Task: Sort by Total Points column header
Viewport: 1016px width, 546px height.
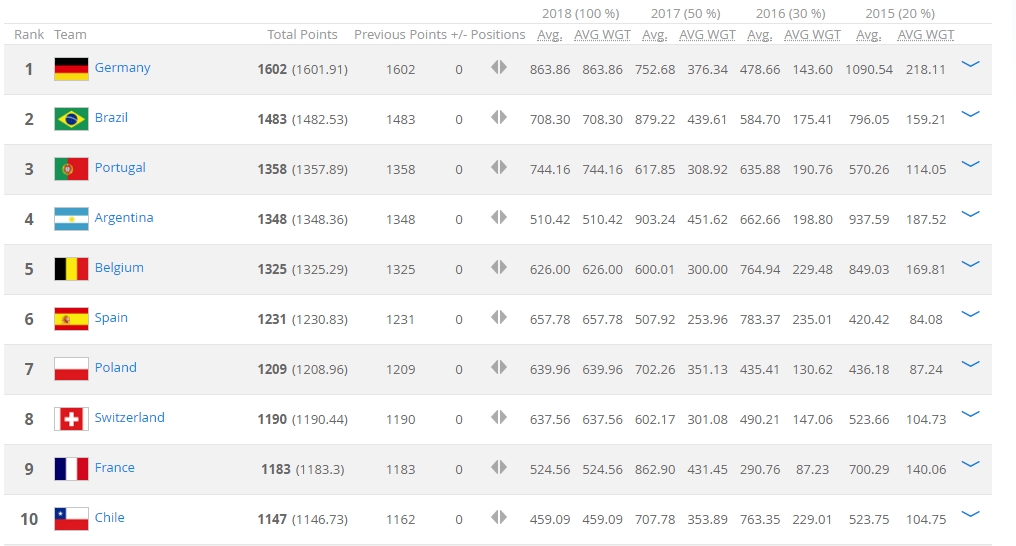Action: click(303, 34)
